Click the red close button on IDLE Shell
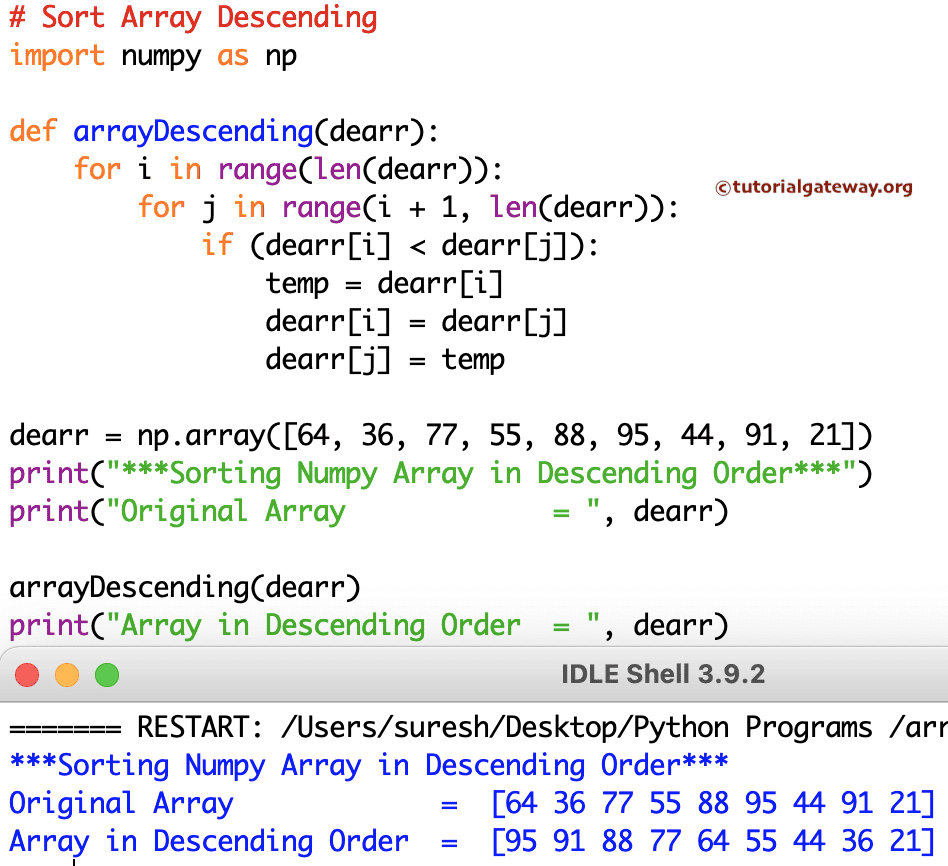The image size is (948, 866). [27, 675]
